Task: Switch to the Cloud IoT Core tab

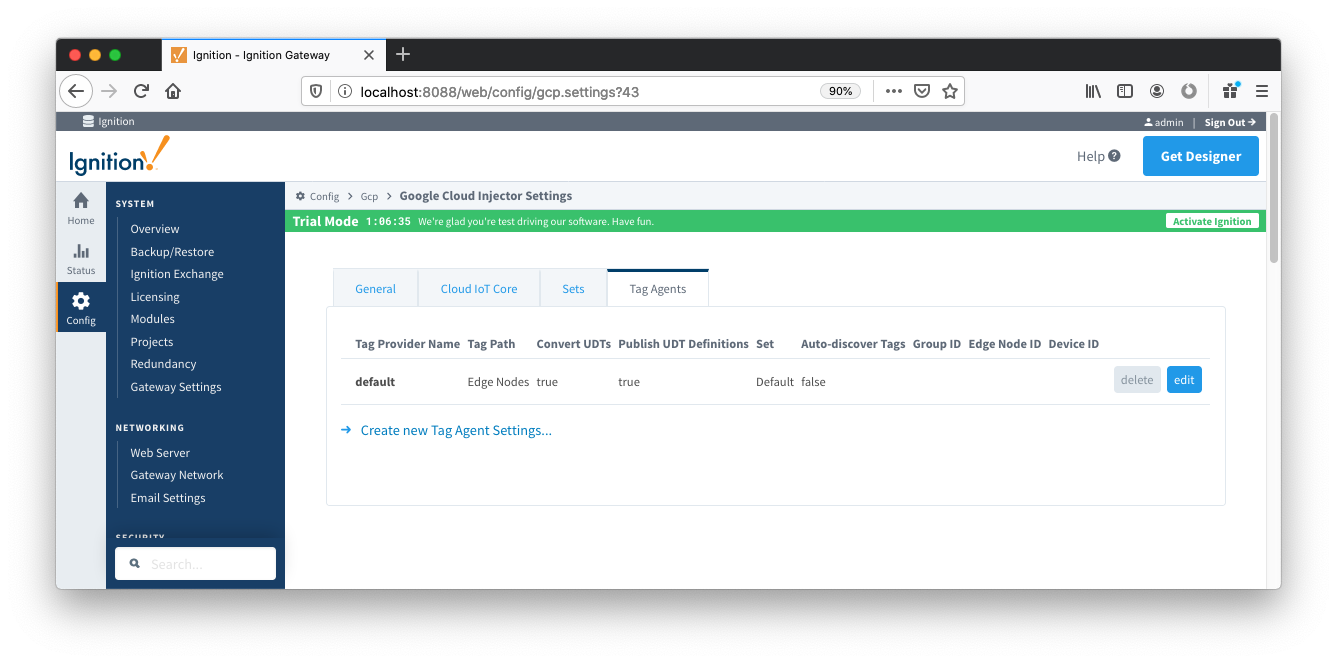Action: coord(479,289)
